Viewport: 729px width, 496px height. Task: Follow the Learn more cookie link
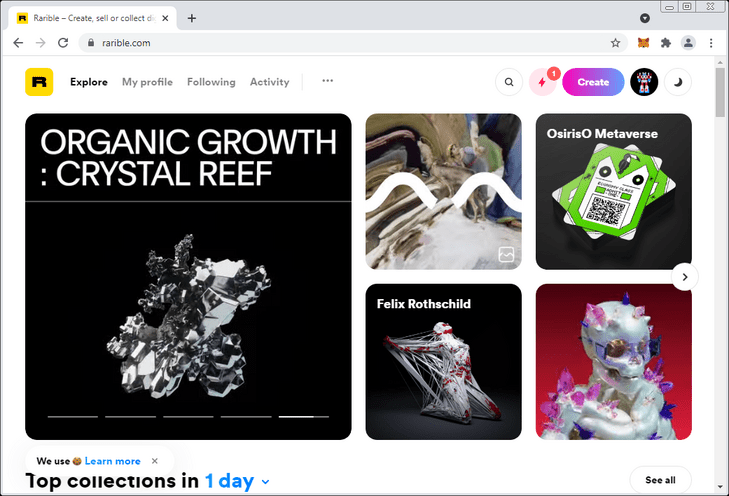tap(113, 461)
